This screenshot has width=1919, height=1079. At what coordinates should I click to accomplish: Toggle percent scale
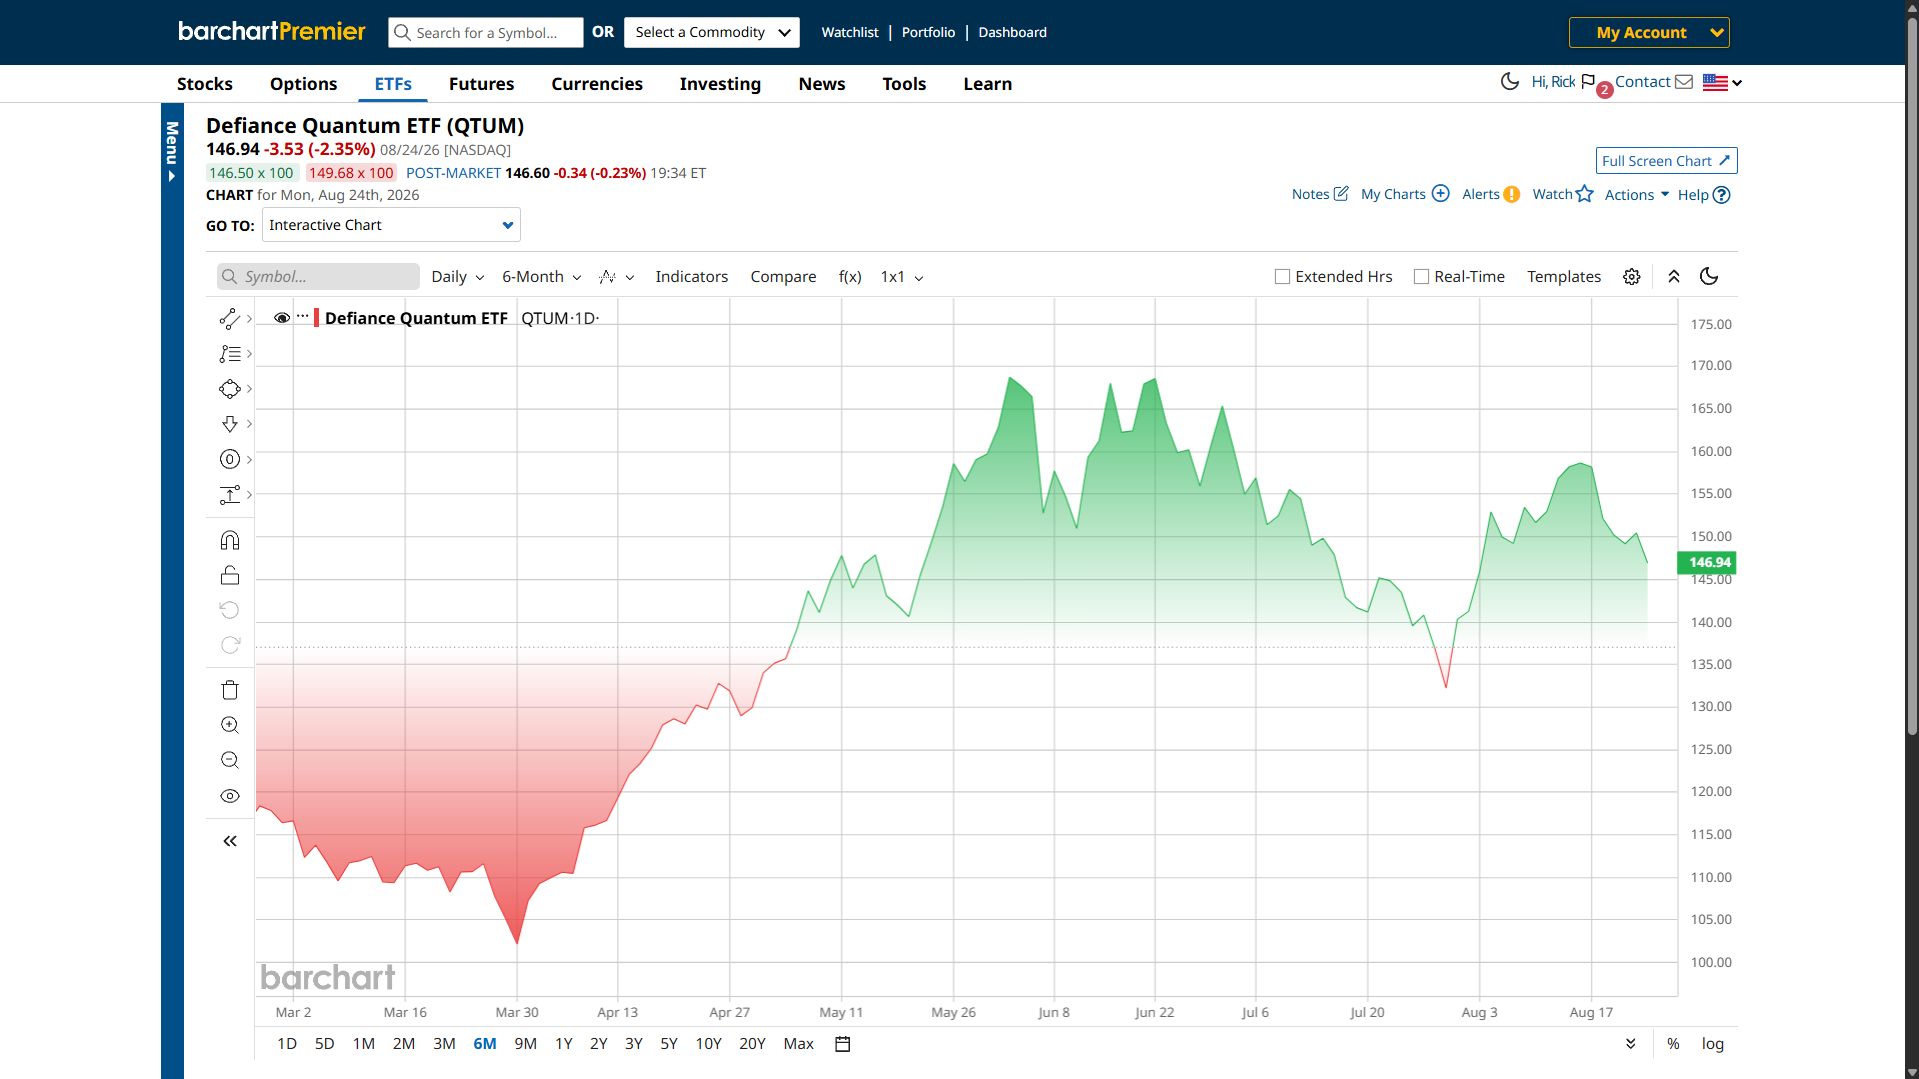click(1673, 1044)
